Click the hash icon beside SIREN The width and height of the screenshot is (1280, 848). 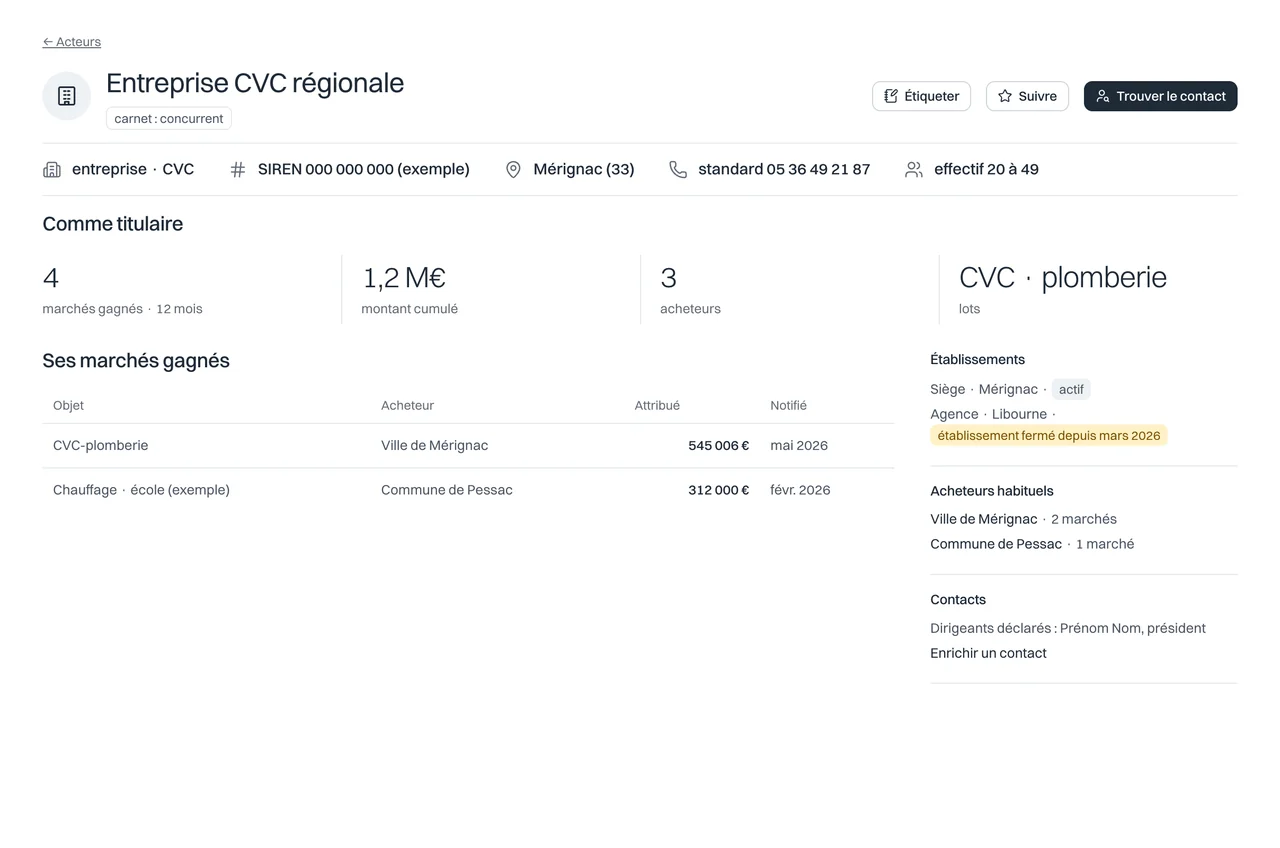238,170
